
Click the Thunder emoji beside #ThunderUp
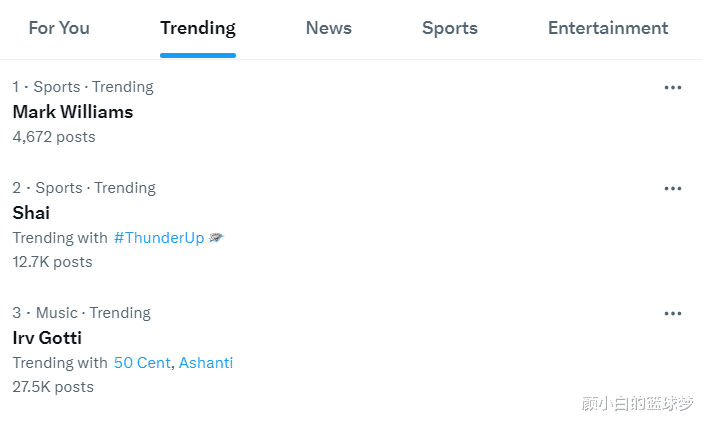click(x=216, y=238)
